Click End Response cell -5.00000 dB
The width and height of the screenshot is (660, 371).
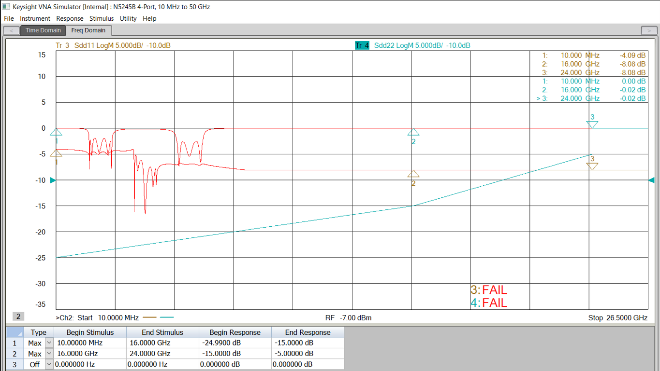(x=308, y=353)
